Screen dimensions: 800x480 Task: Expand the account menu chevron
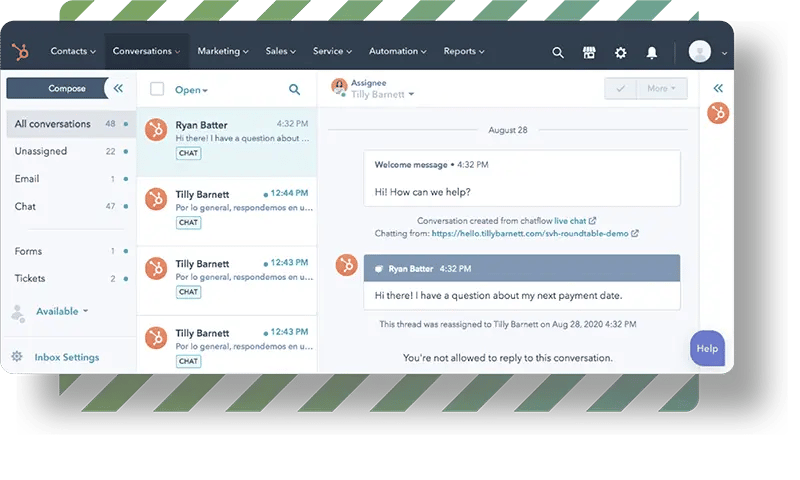tap(724, 53)
